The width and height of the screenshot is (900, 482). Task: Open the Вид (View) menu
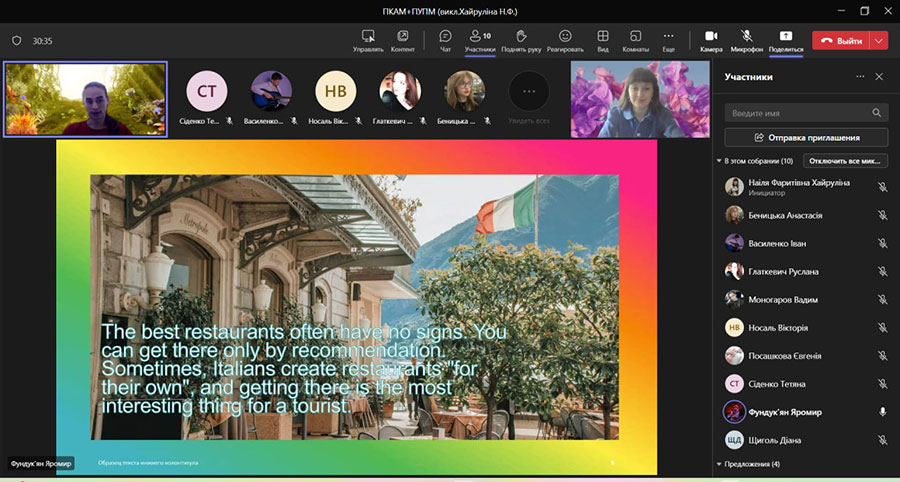[x=603, y=37]
